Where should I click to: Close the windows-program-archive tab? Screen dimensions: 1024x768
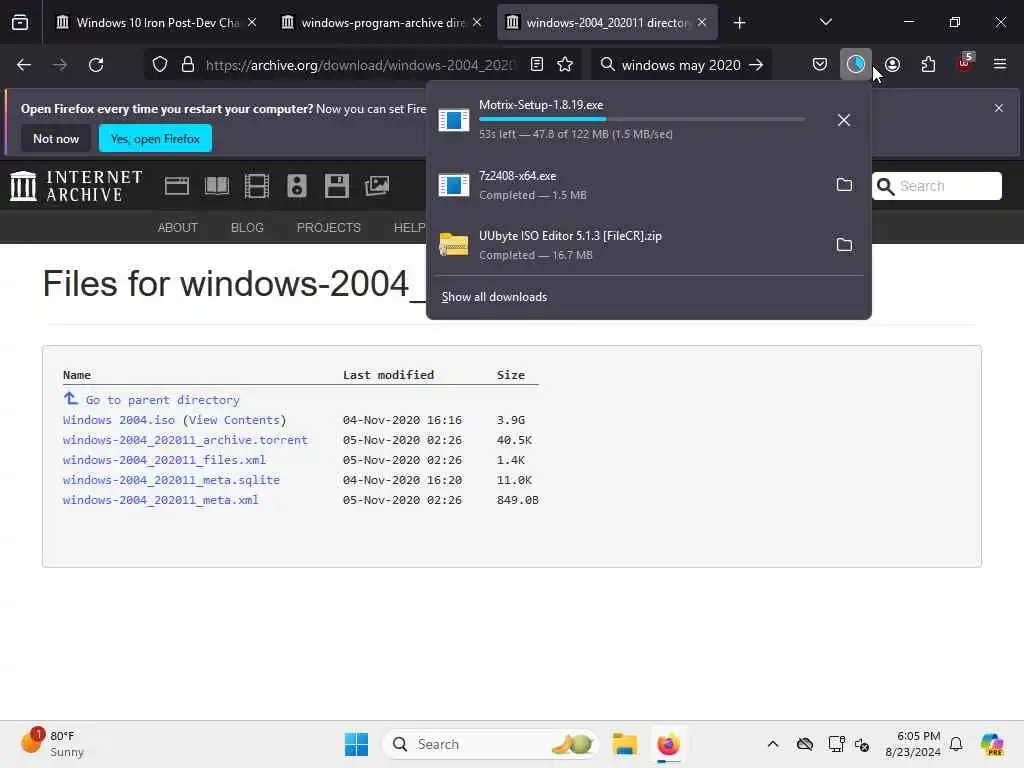(477, 22)
